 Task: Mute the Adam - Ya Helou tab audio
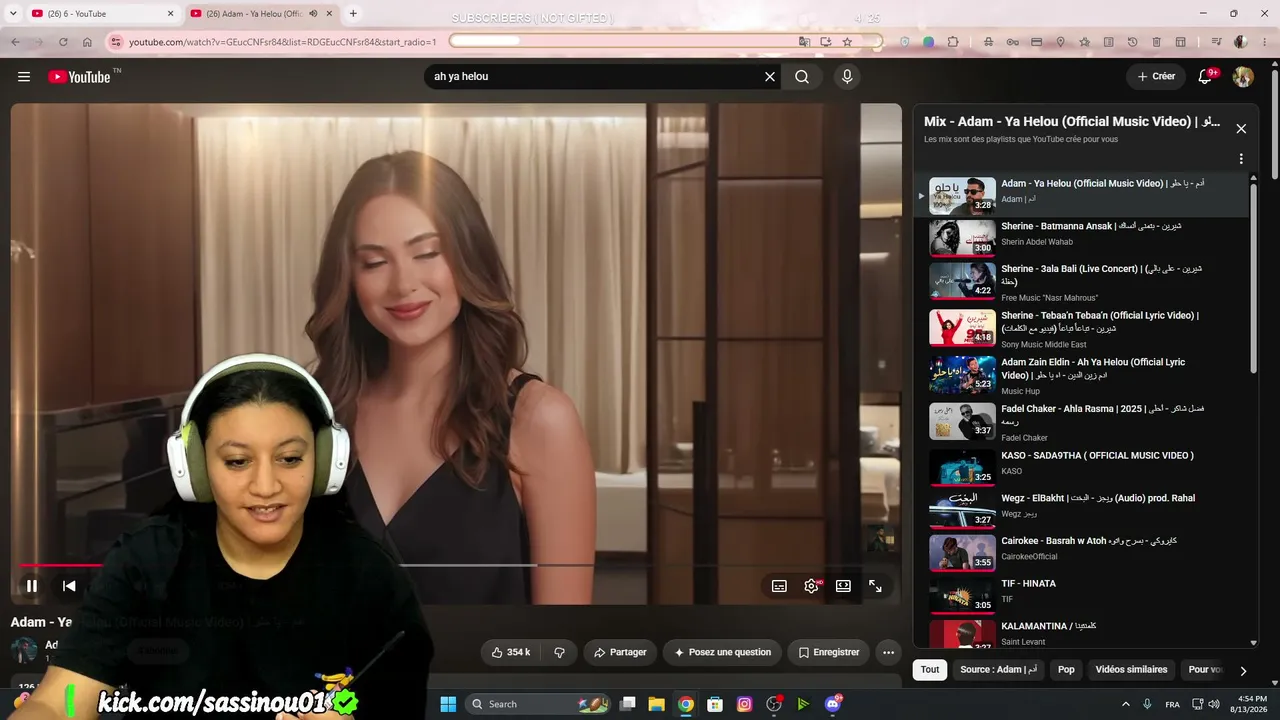click(313, 14)
